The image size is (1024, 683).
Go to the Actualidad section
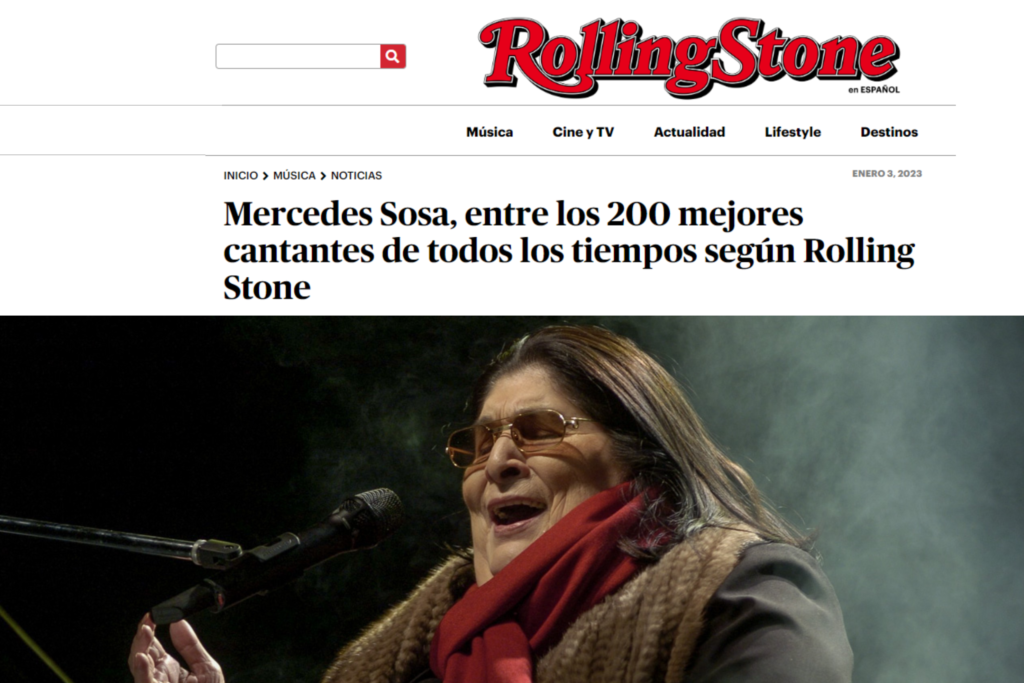coord(690,132)
